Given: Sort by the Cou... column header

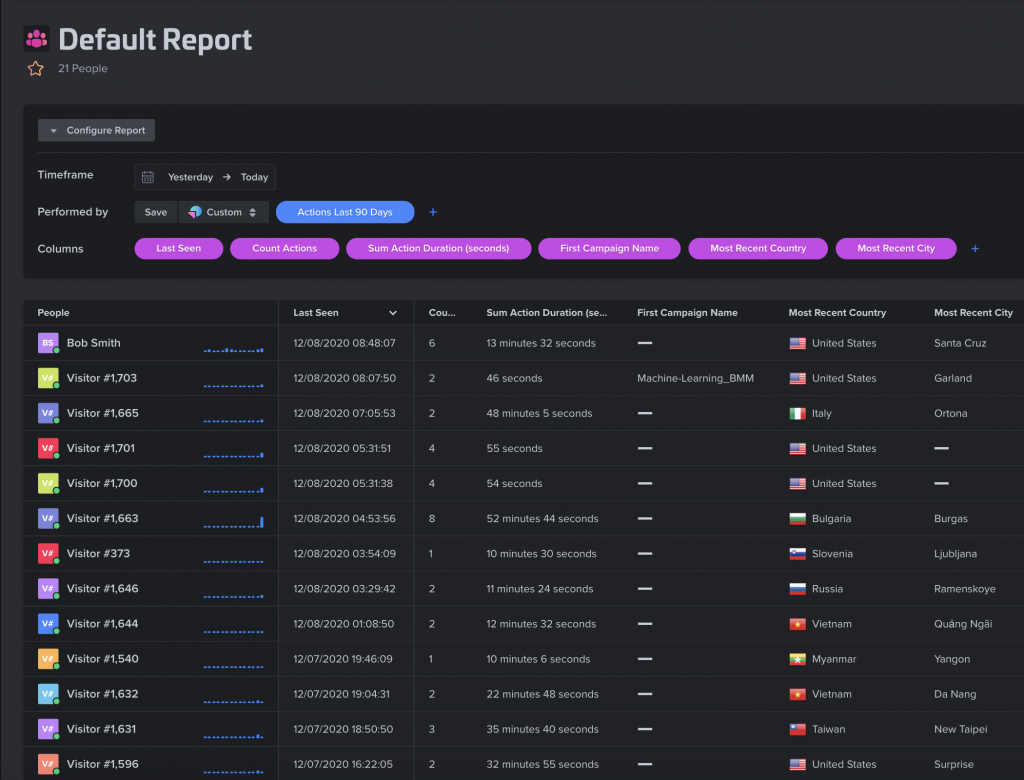Looking at the screenshot, I should click(x=442, y=313).
